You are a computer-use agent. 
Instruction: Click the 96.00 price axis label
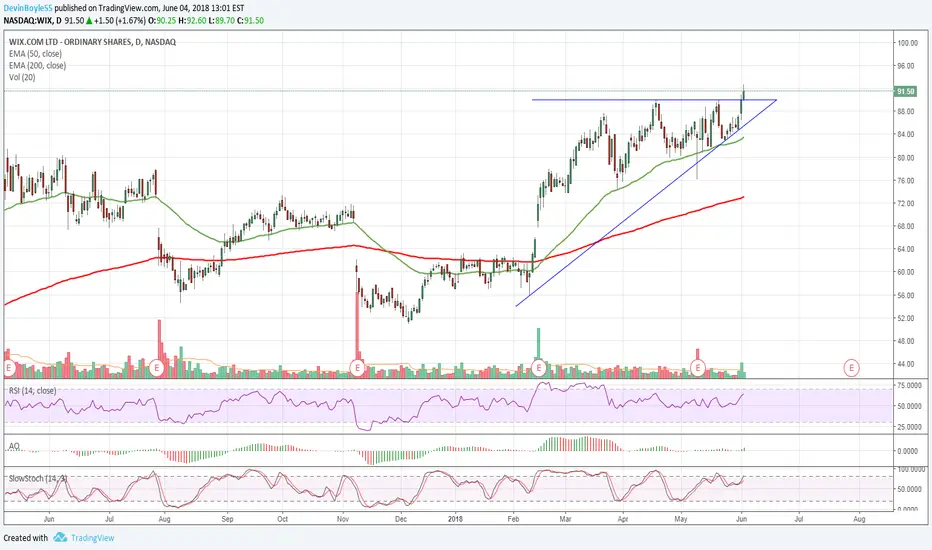pos(906,66)
